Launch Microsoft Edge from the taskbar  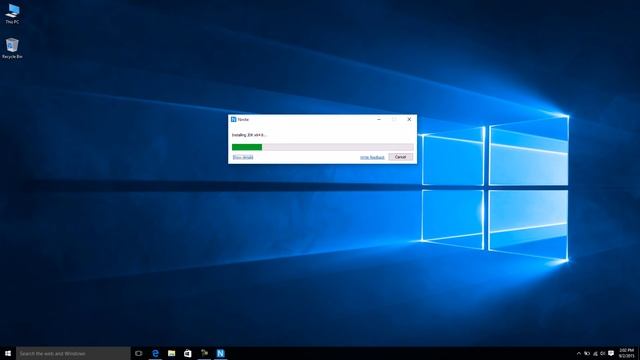click(155, 353)
